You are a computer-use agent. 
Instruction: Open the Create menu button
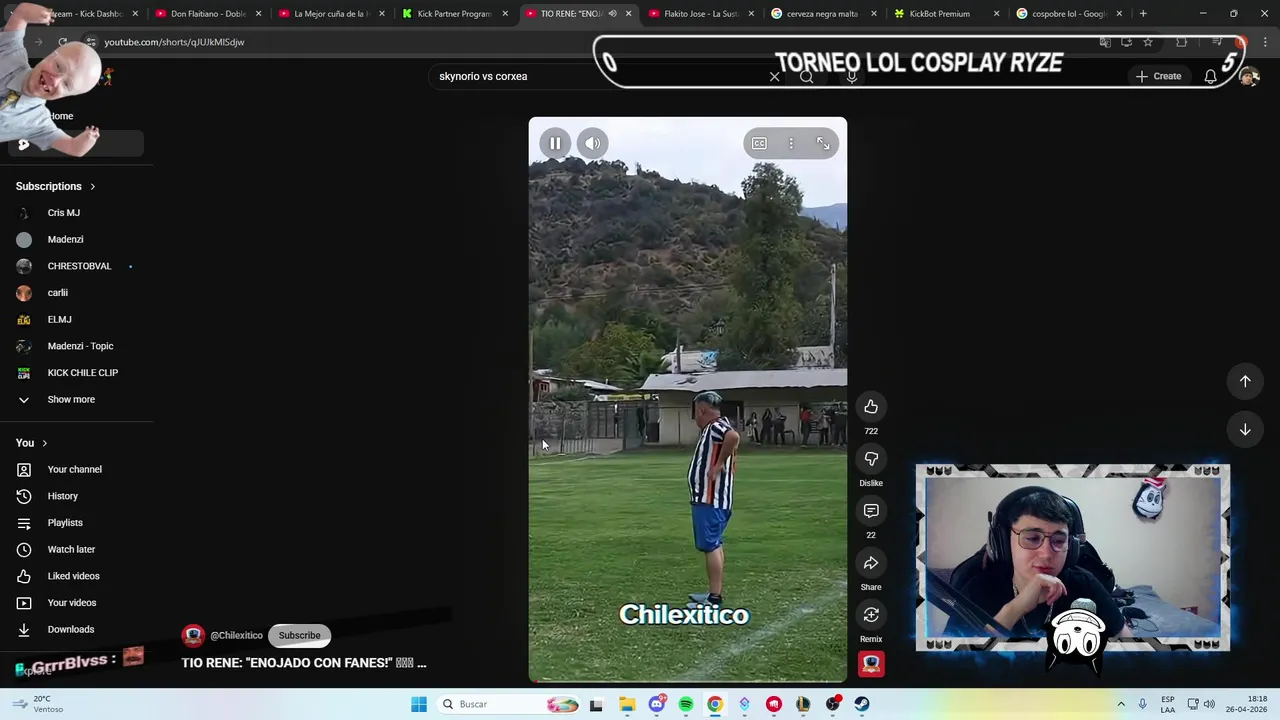1158,76
